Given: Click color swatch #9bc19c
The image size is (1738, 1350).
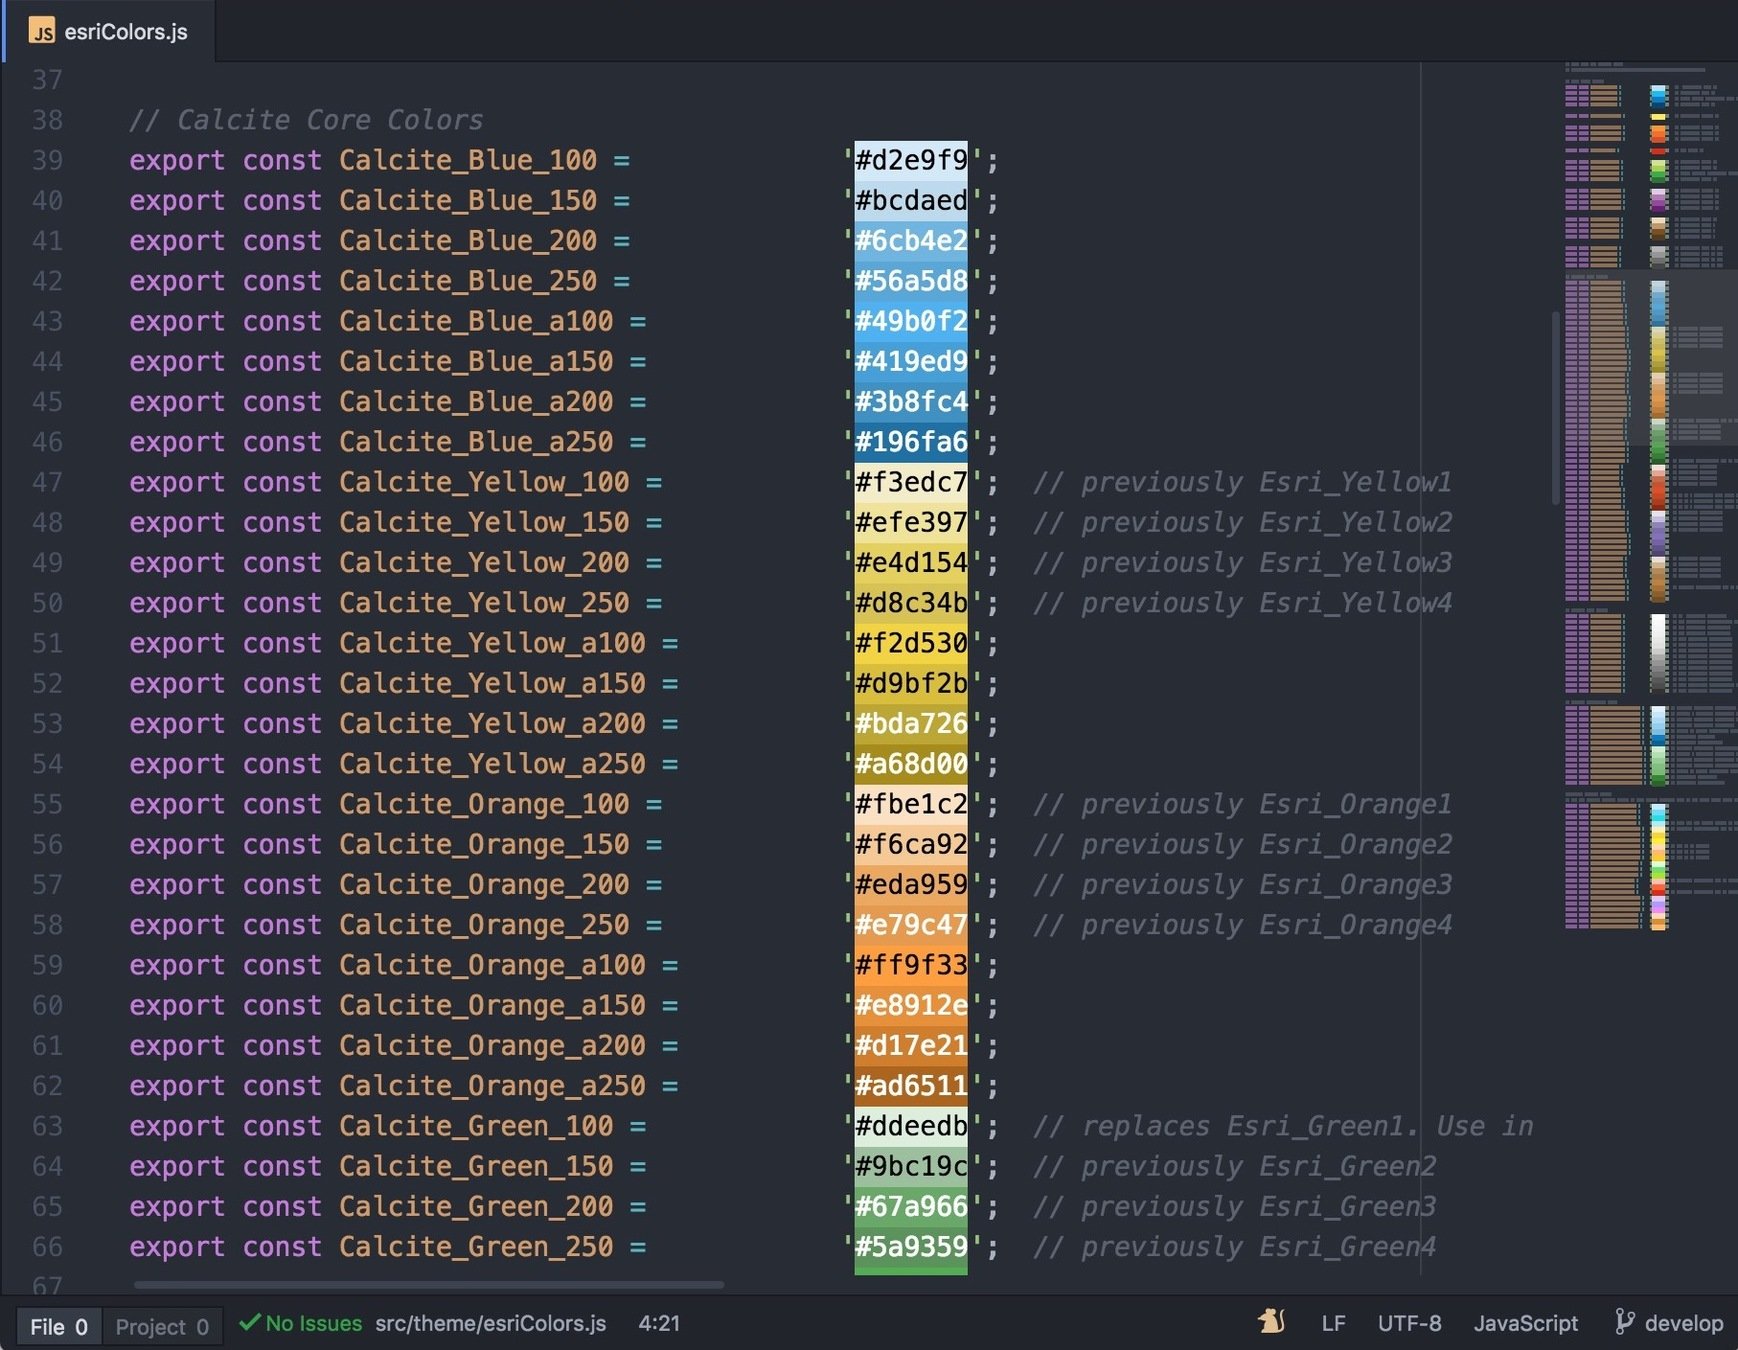Looking at the screenshot, I should pyautogui.click(x=911, y=1166).
